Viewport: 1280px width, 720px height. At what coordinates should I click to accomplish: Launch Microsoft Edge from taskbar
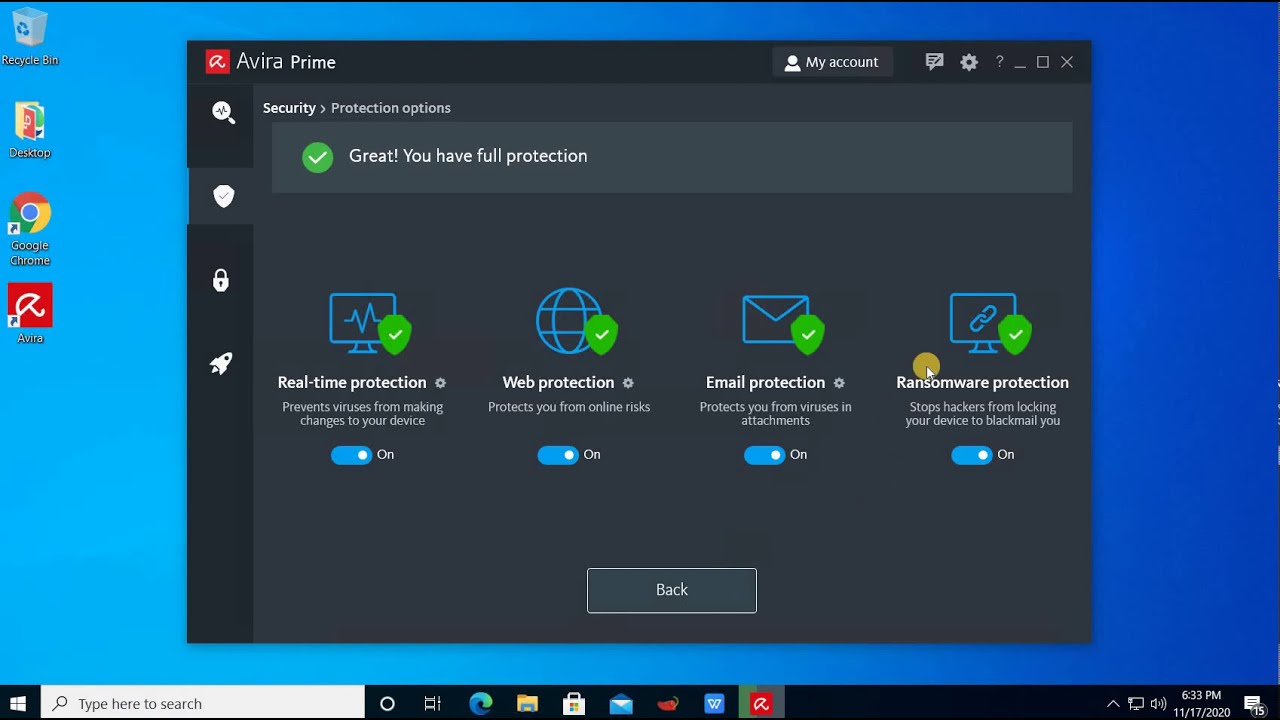tap(481, 703)
